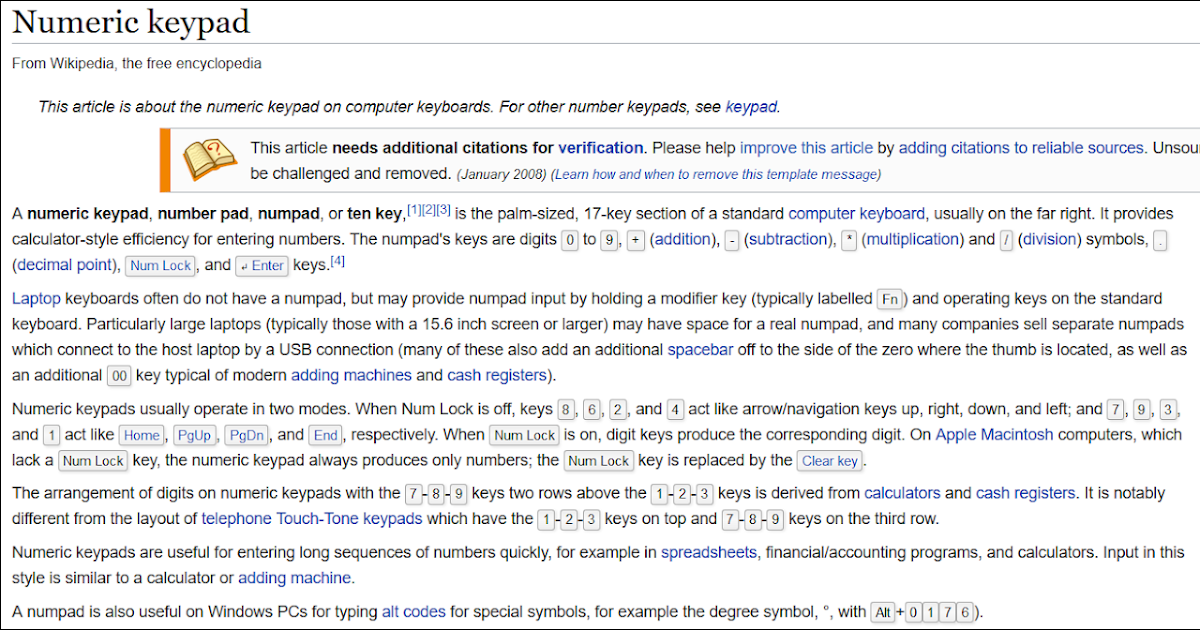Viewport: 1200px width, 630px height.
Task: Open the keypad disambiguation link
Action: (x=752, y=107)
